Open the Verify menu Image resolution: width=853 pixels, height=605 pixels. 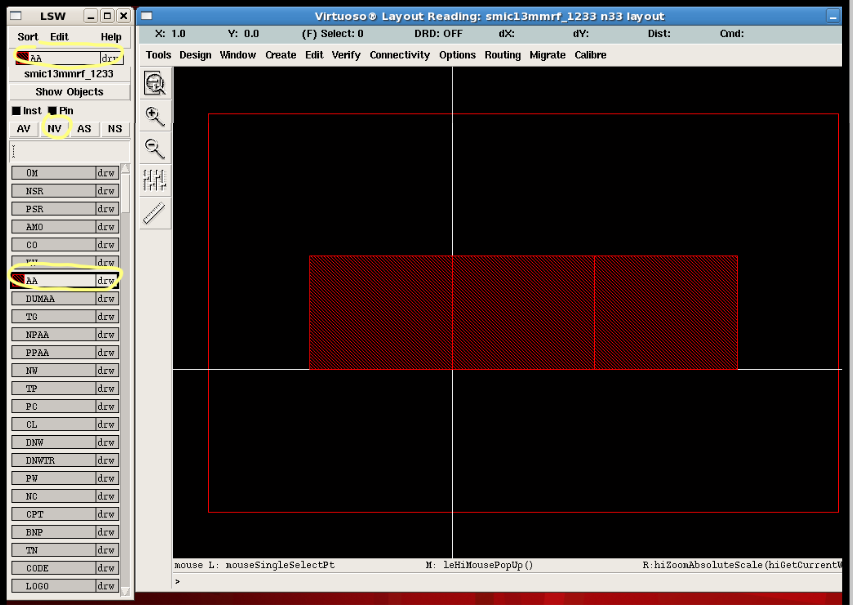[346, 55]
